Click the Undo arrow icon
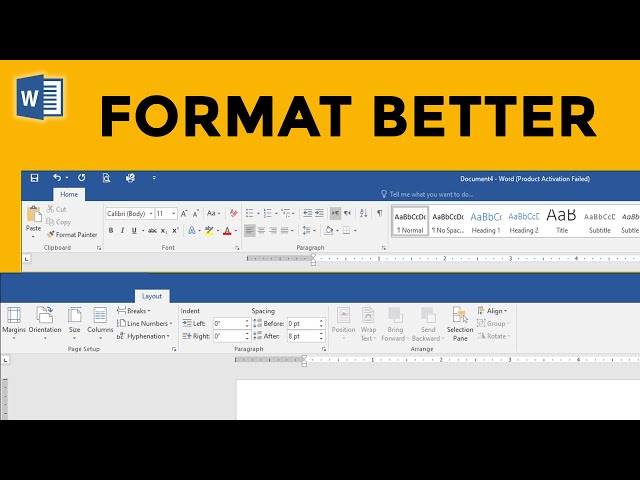 click(57, 178)
